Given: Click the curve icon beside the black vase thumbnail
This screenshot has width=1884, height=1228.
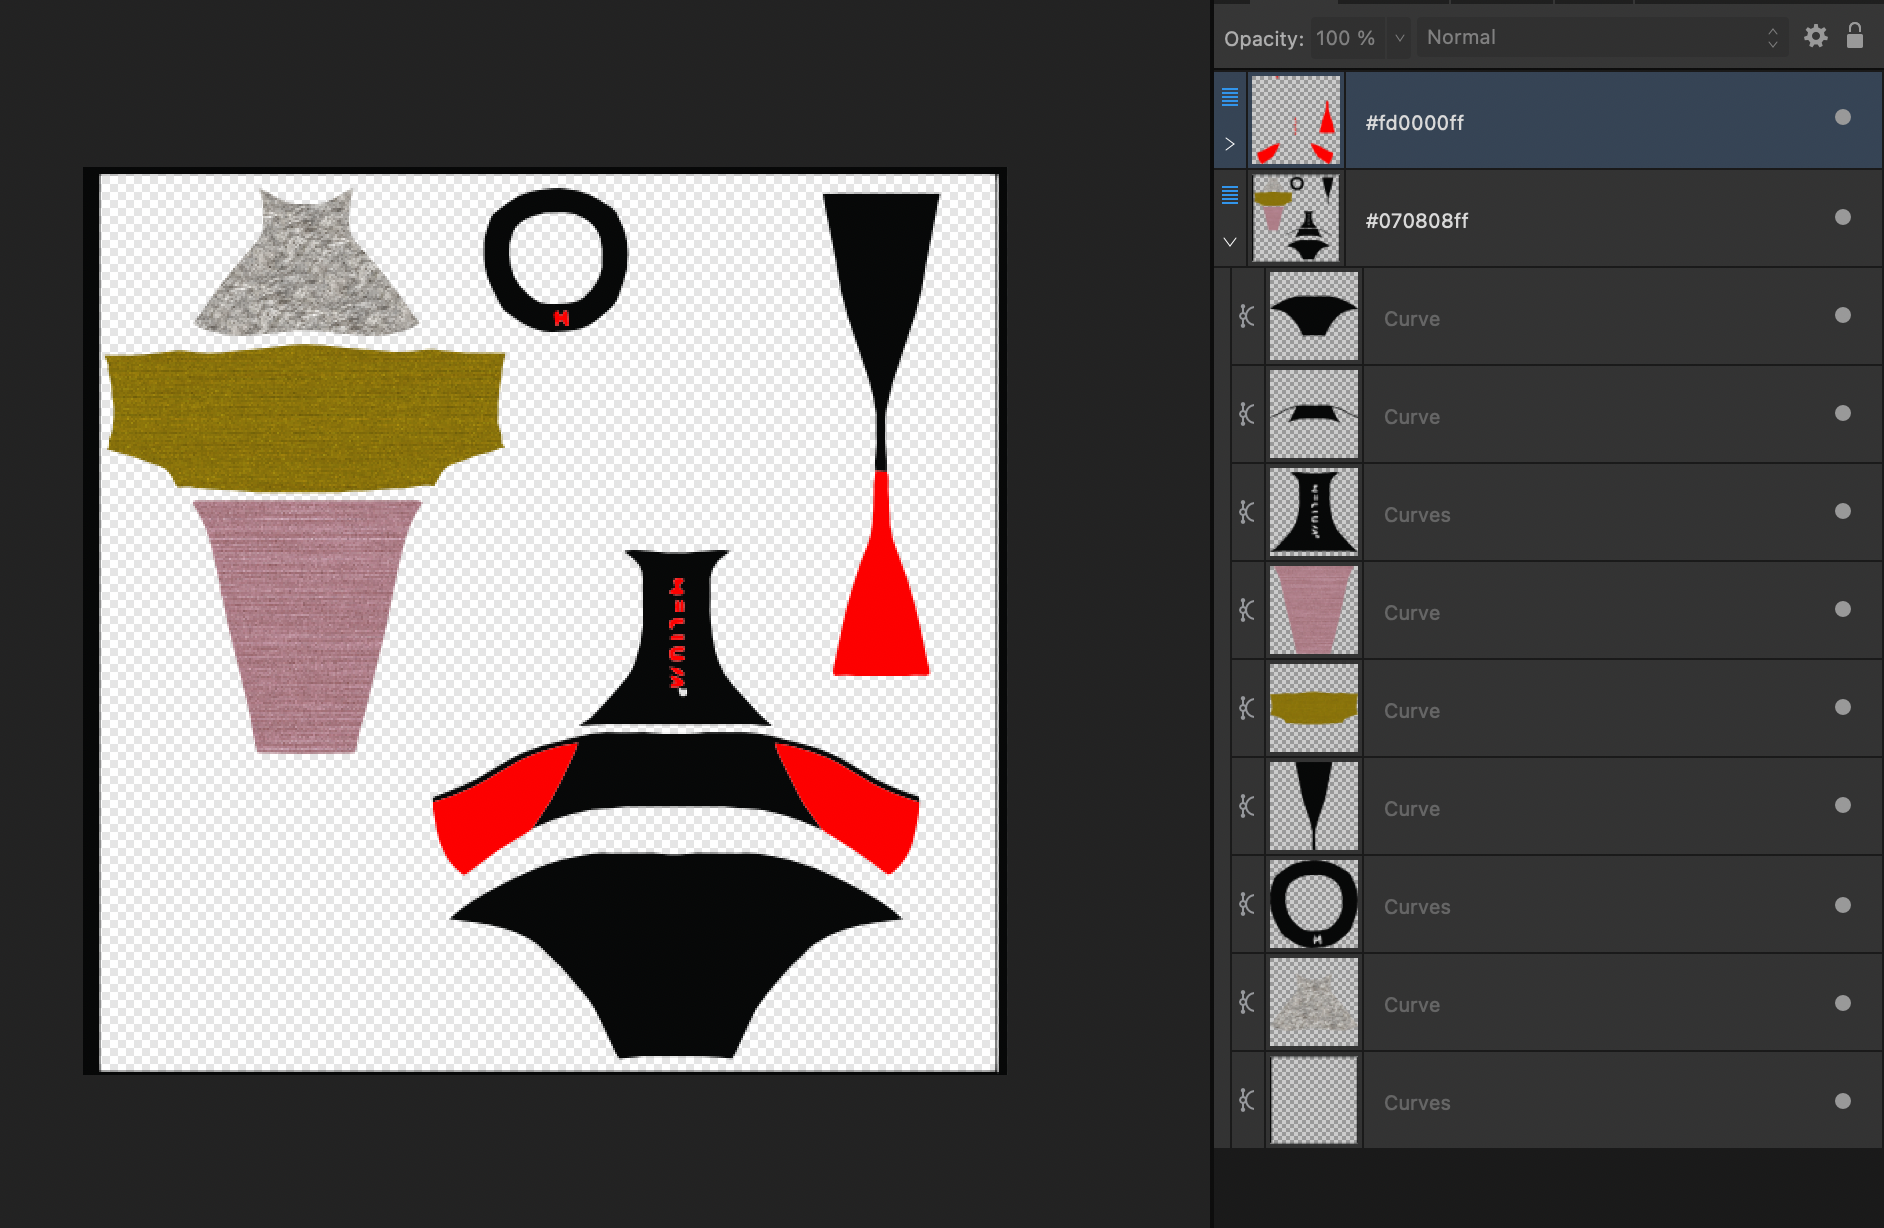Looking at the screenshot, I should (x=1247, y=512).
